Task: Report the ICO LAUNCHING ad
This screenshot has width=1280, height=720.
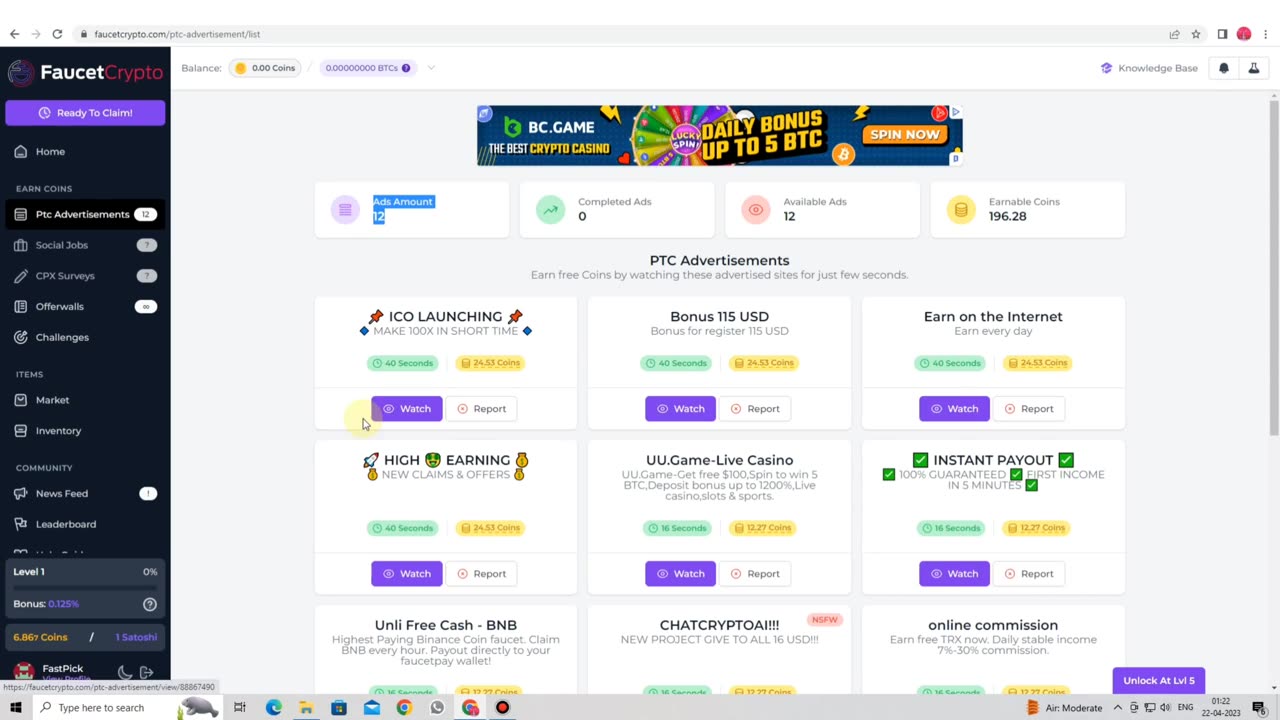Action: coord(480,409)
